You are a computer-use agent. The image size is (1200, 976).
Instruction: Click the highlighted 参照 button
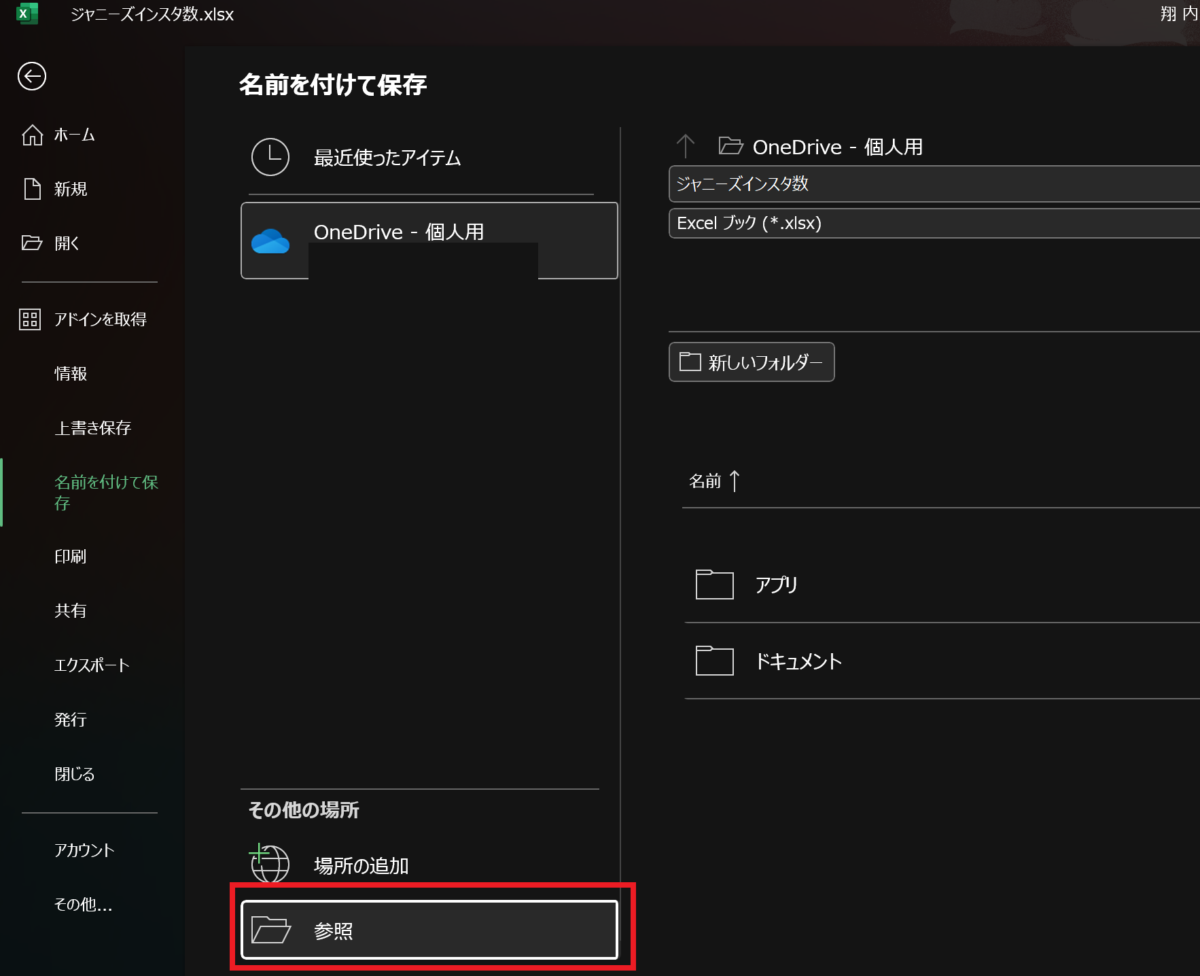click(429, 928)
